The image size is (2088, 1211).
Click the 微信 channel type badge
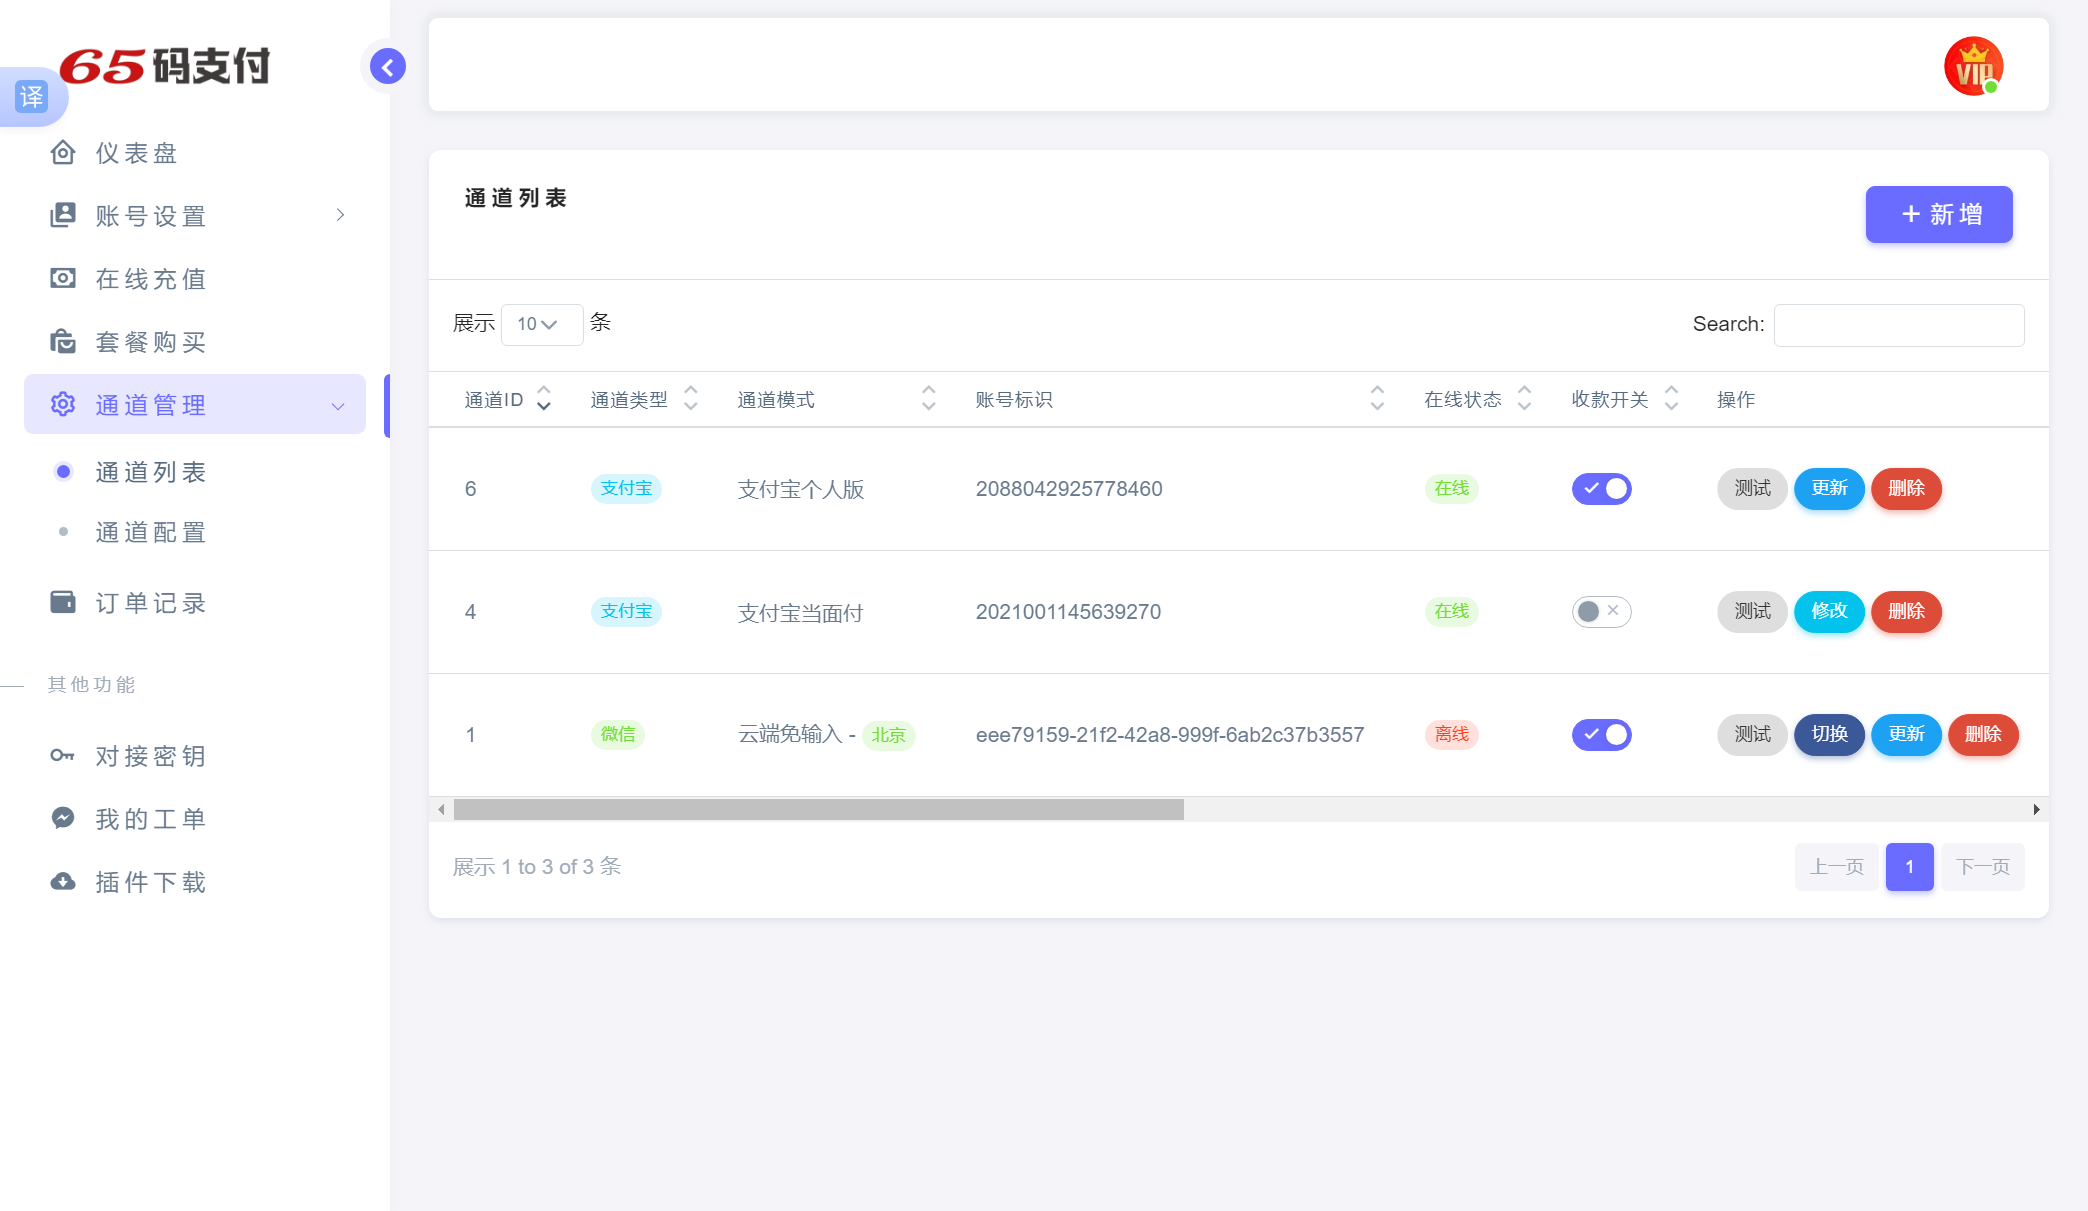[x=618, y=734]
